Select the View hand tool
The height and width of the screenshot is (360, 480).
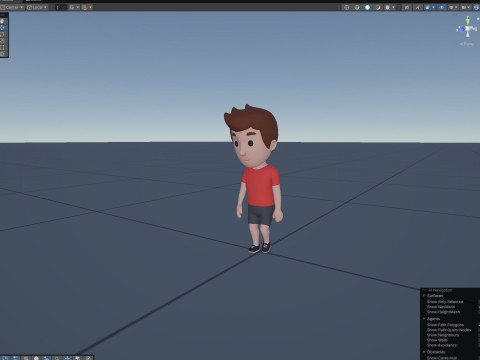[2, 21]
